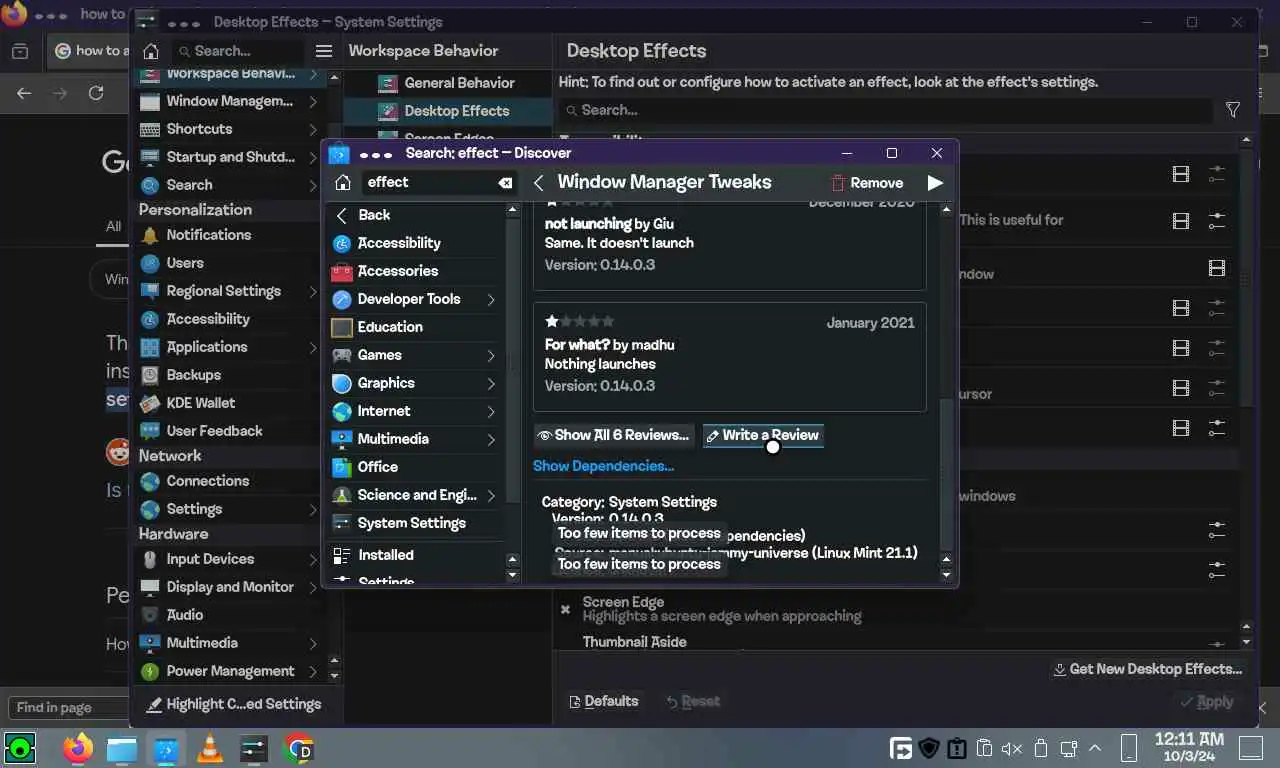1280x768 pixels.
Task: Expand Shortcuts settings arrow
Action: [313, 129]
